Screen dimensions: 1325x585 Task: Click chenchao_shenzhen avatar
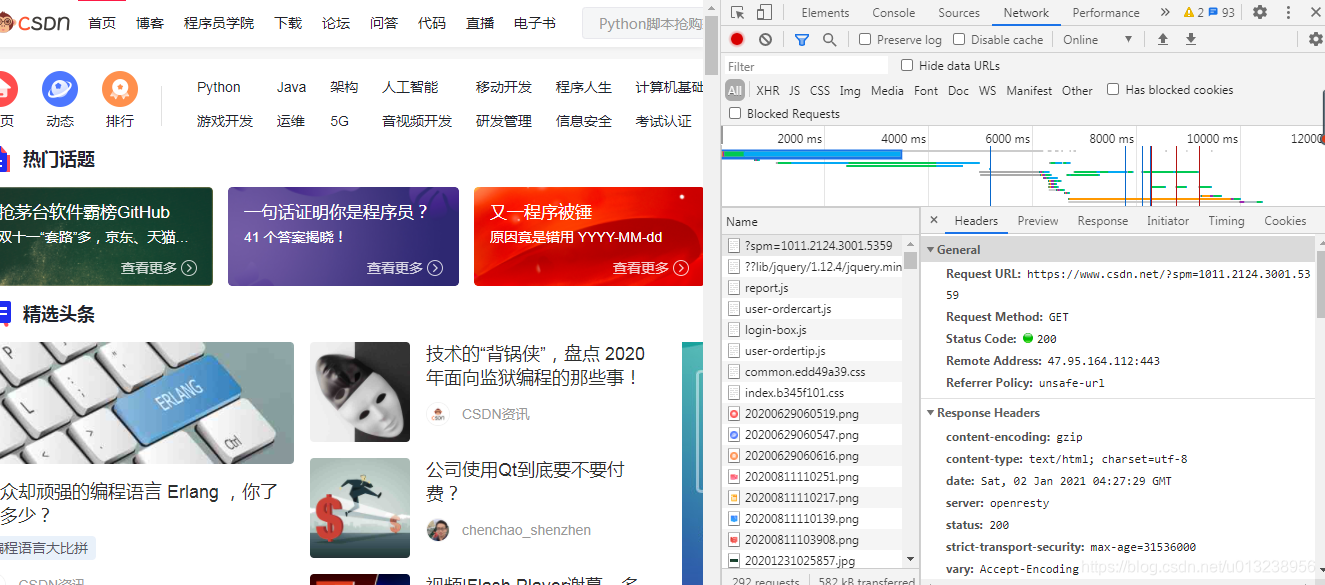438,530
